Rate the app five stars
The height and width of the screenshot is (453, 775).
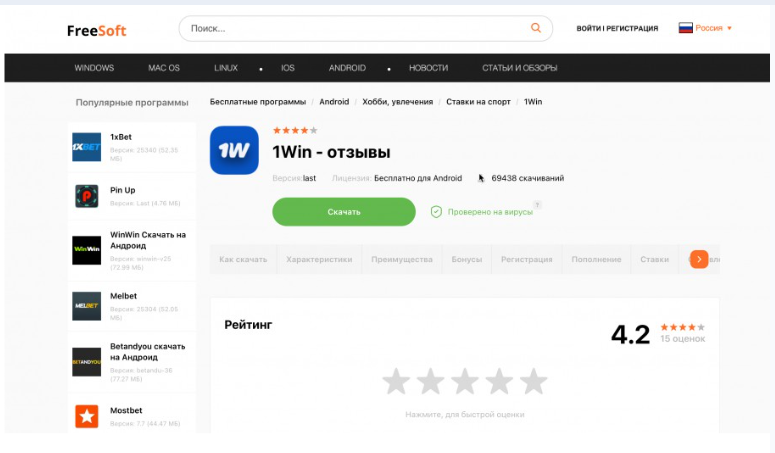point(533,381)
